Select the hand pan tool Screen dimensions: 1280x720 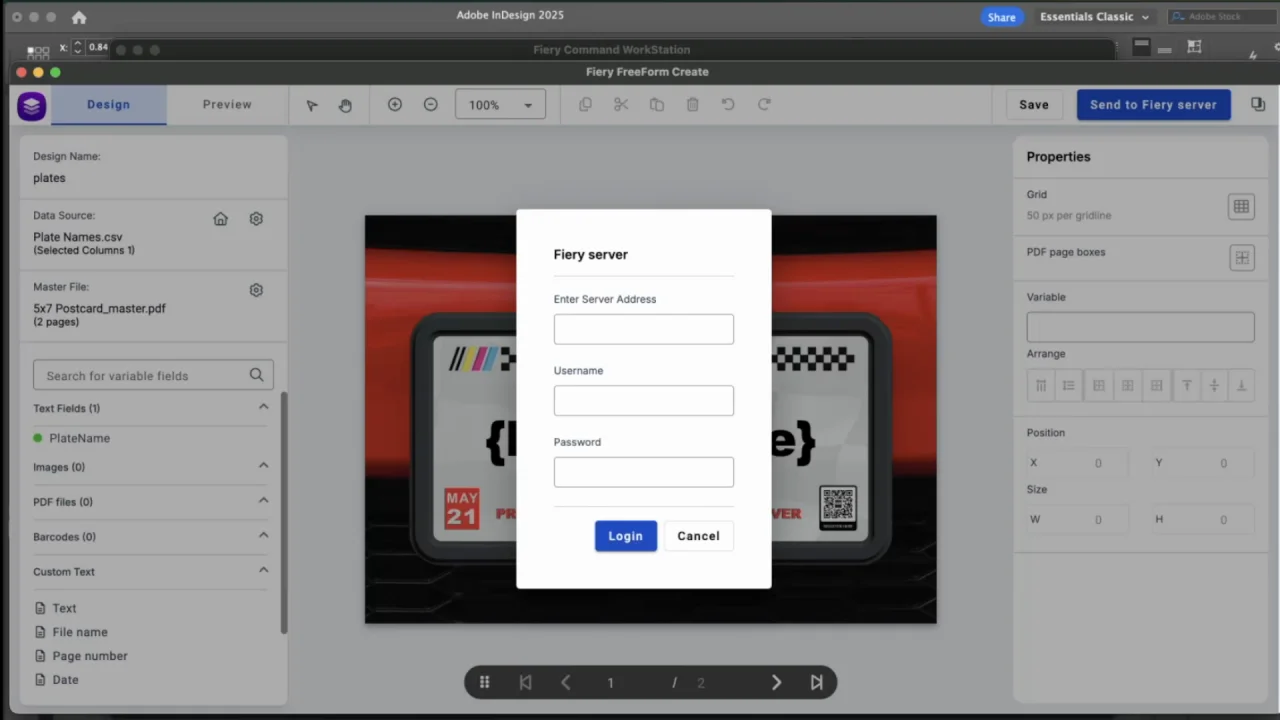(x=345, y=105)
